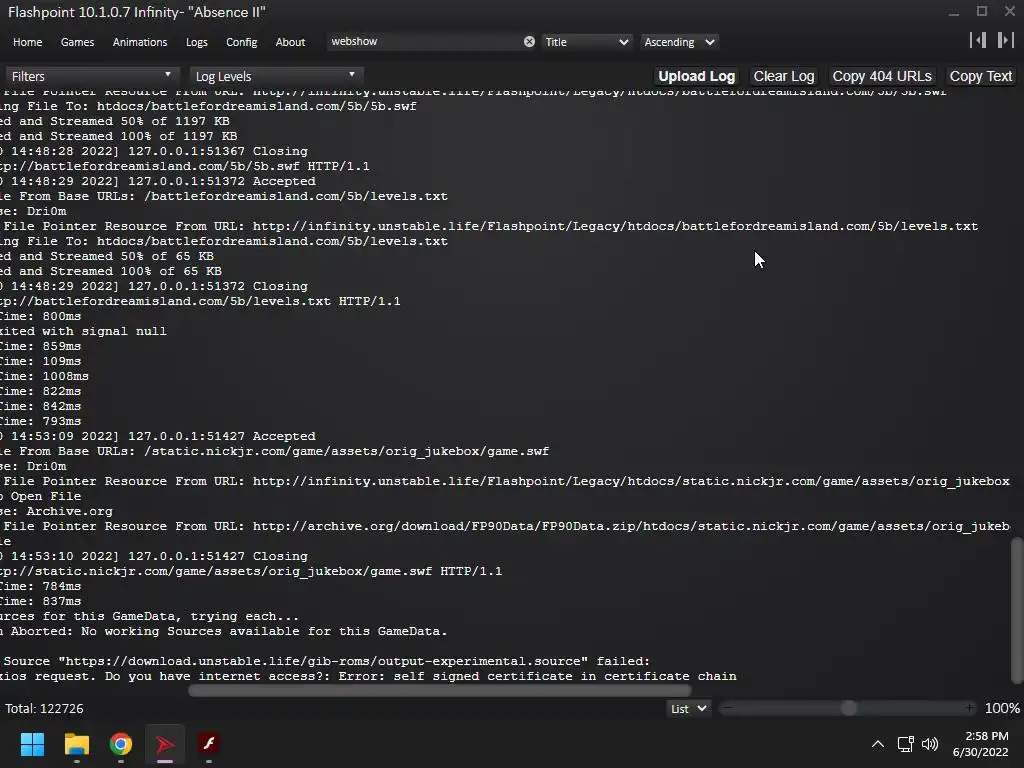
Task: Open volume control tray icon
Action: tap(930, 744)
